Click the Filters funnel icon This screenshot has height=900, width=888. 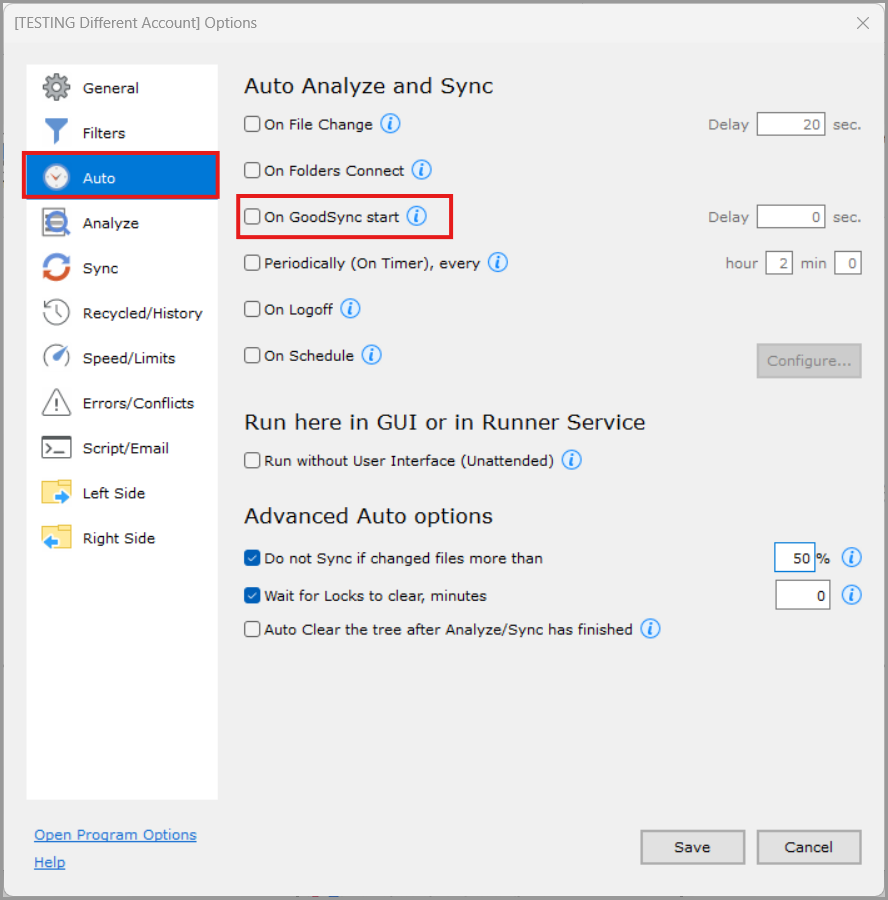click(56, 131)
